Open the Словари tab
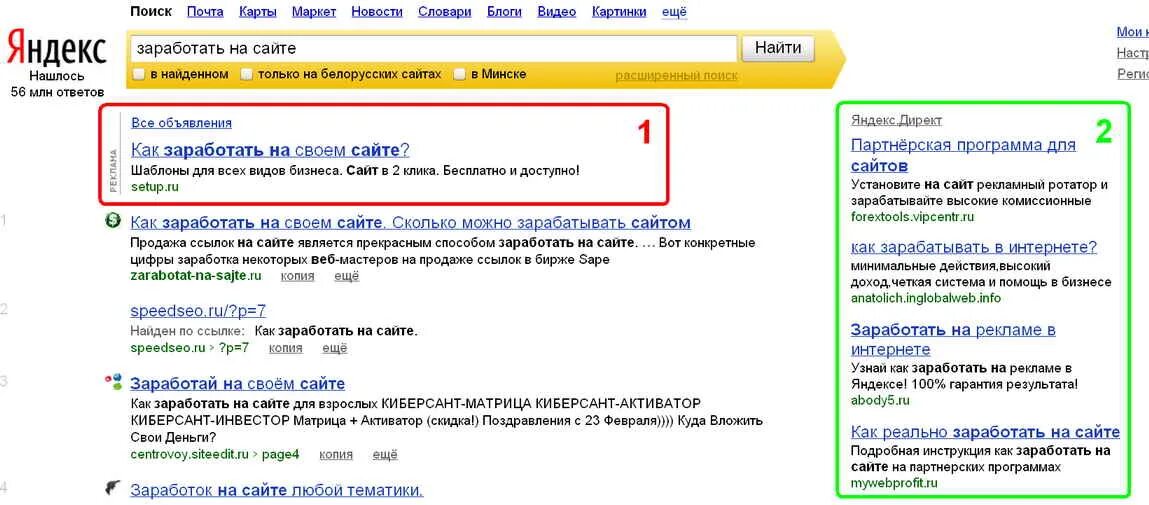This screenshot has width=1149, height=505. pos(443,12)
